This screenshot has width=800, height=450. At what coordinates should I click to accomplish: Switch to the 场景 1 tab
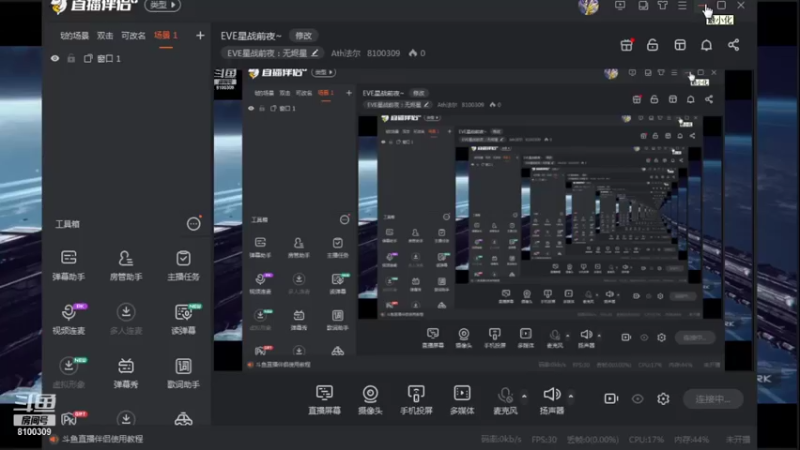point(166,36)
